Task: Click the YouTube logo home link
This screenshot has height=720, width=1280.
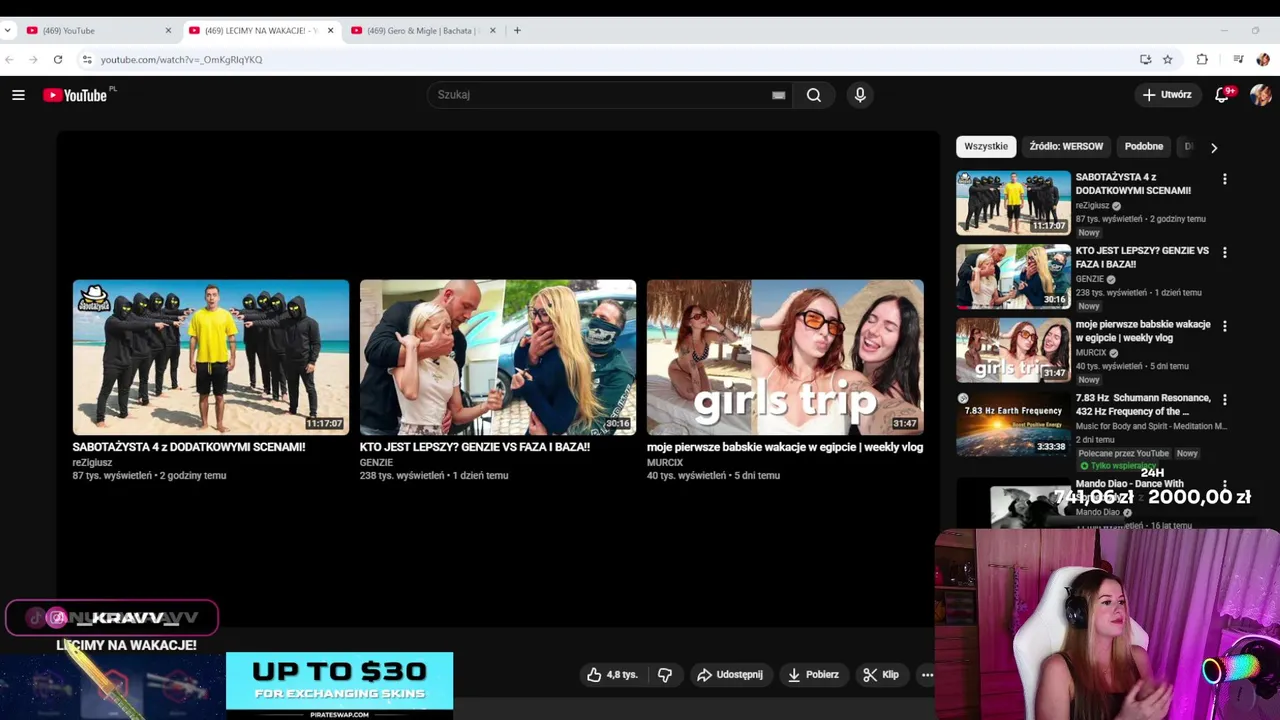Action: click(75, 95)
